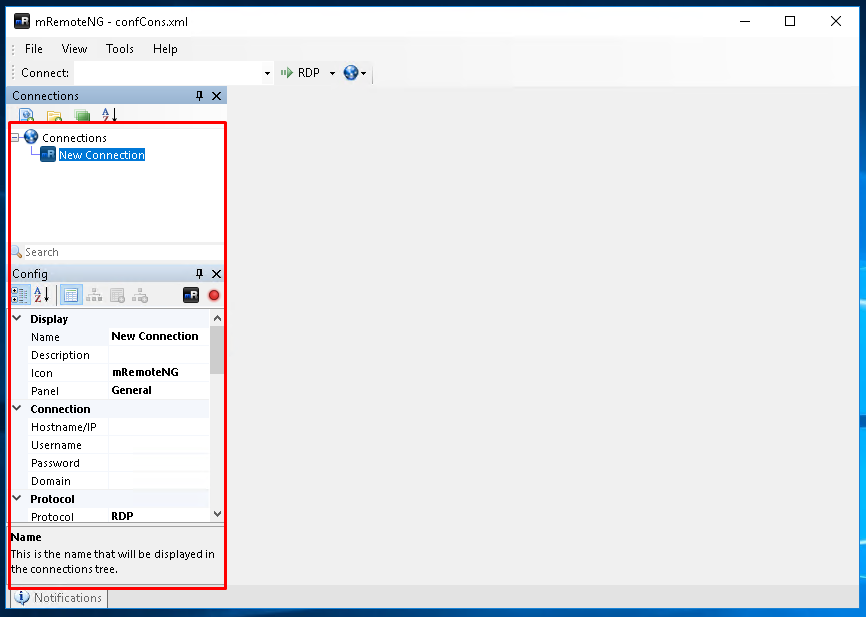Screen dimensions: 866x617
Task: Create a new connection in the Connections toolbar
Action: [26, 114]
